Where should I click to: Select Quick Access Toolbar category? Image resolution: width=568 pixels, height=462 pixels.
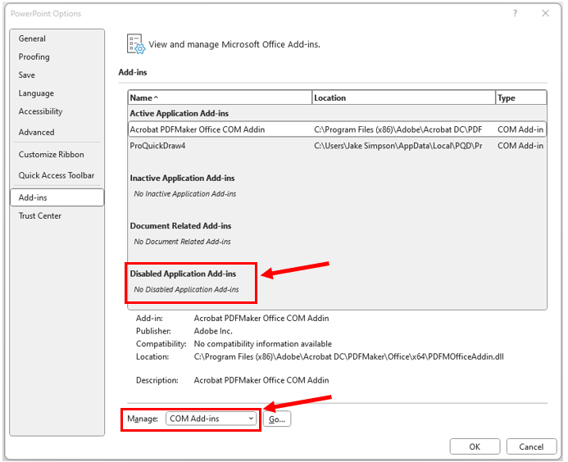[57, 175]
